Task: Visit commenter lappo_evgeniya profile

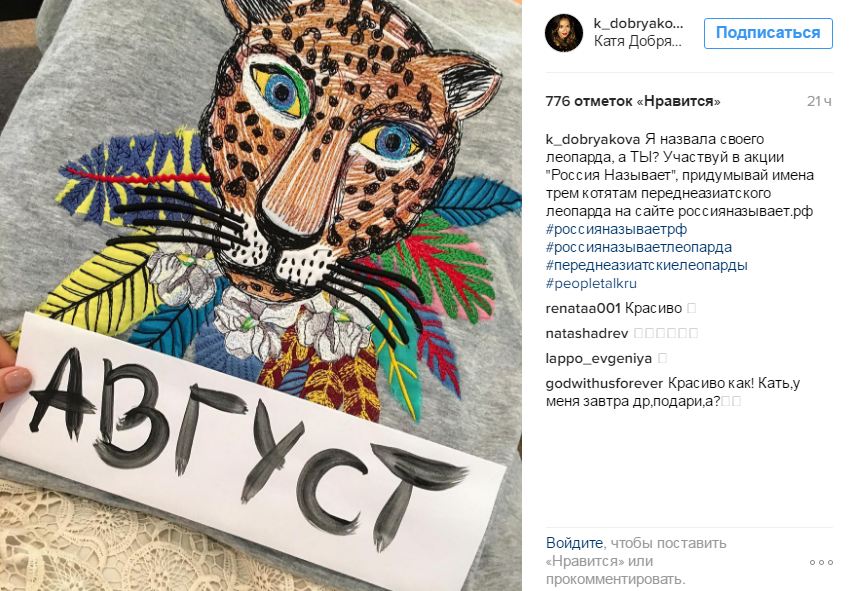Action: tap(598, 359)
